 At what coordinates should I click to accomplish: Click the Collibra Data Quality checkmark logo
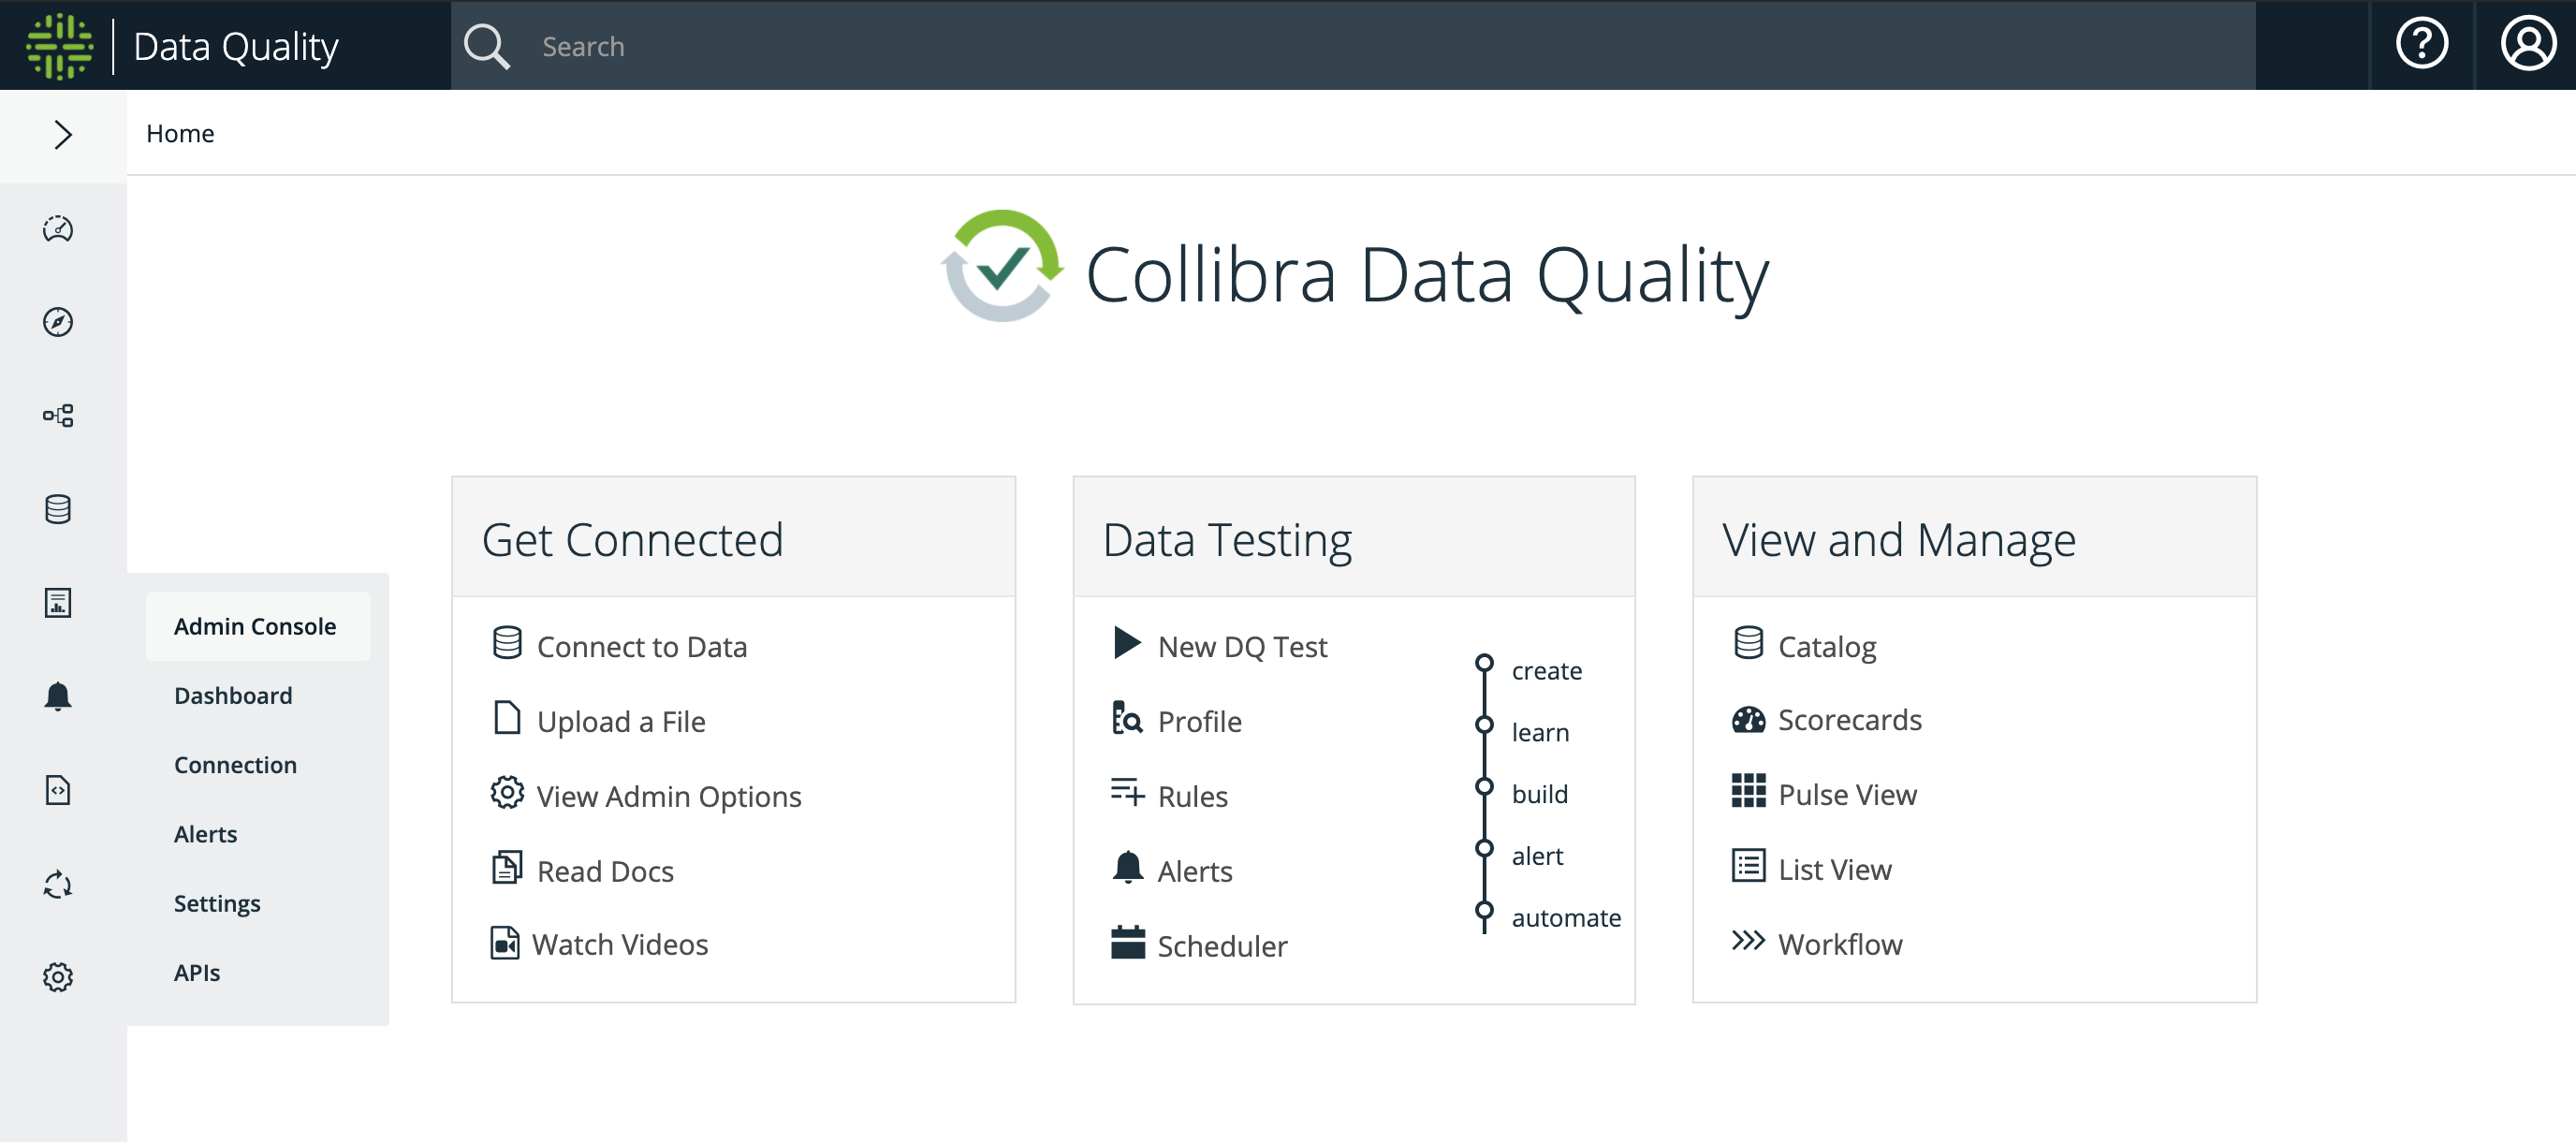pos(1002,265)
